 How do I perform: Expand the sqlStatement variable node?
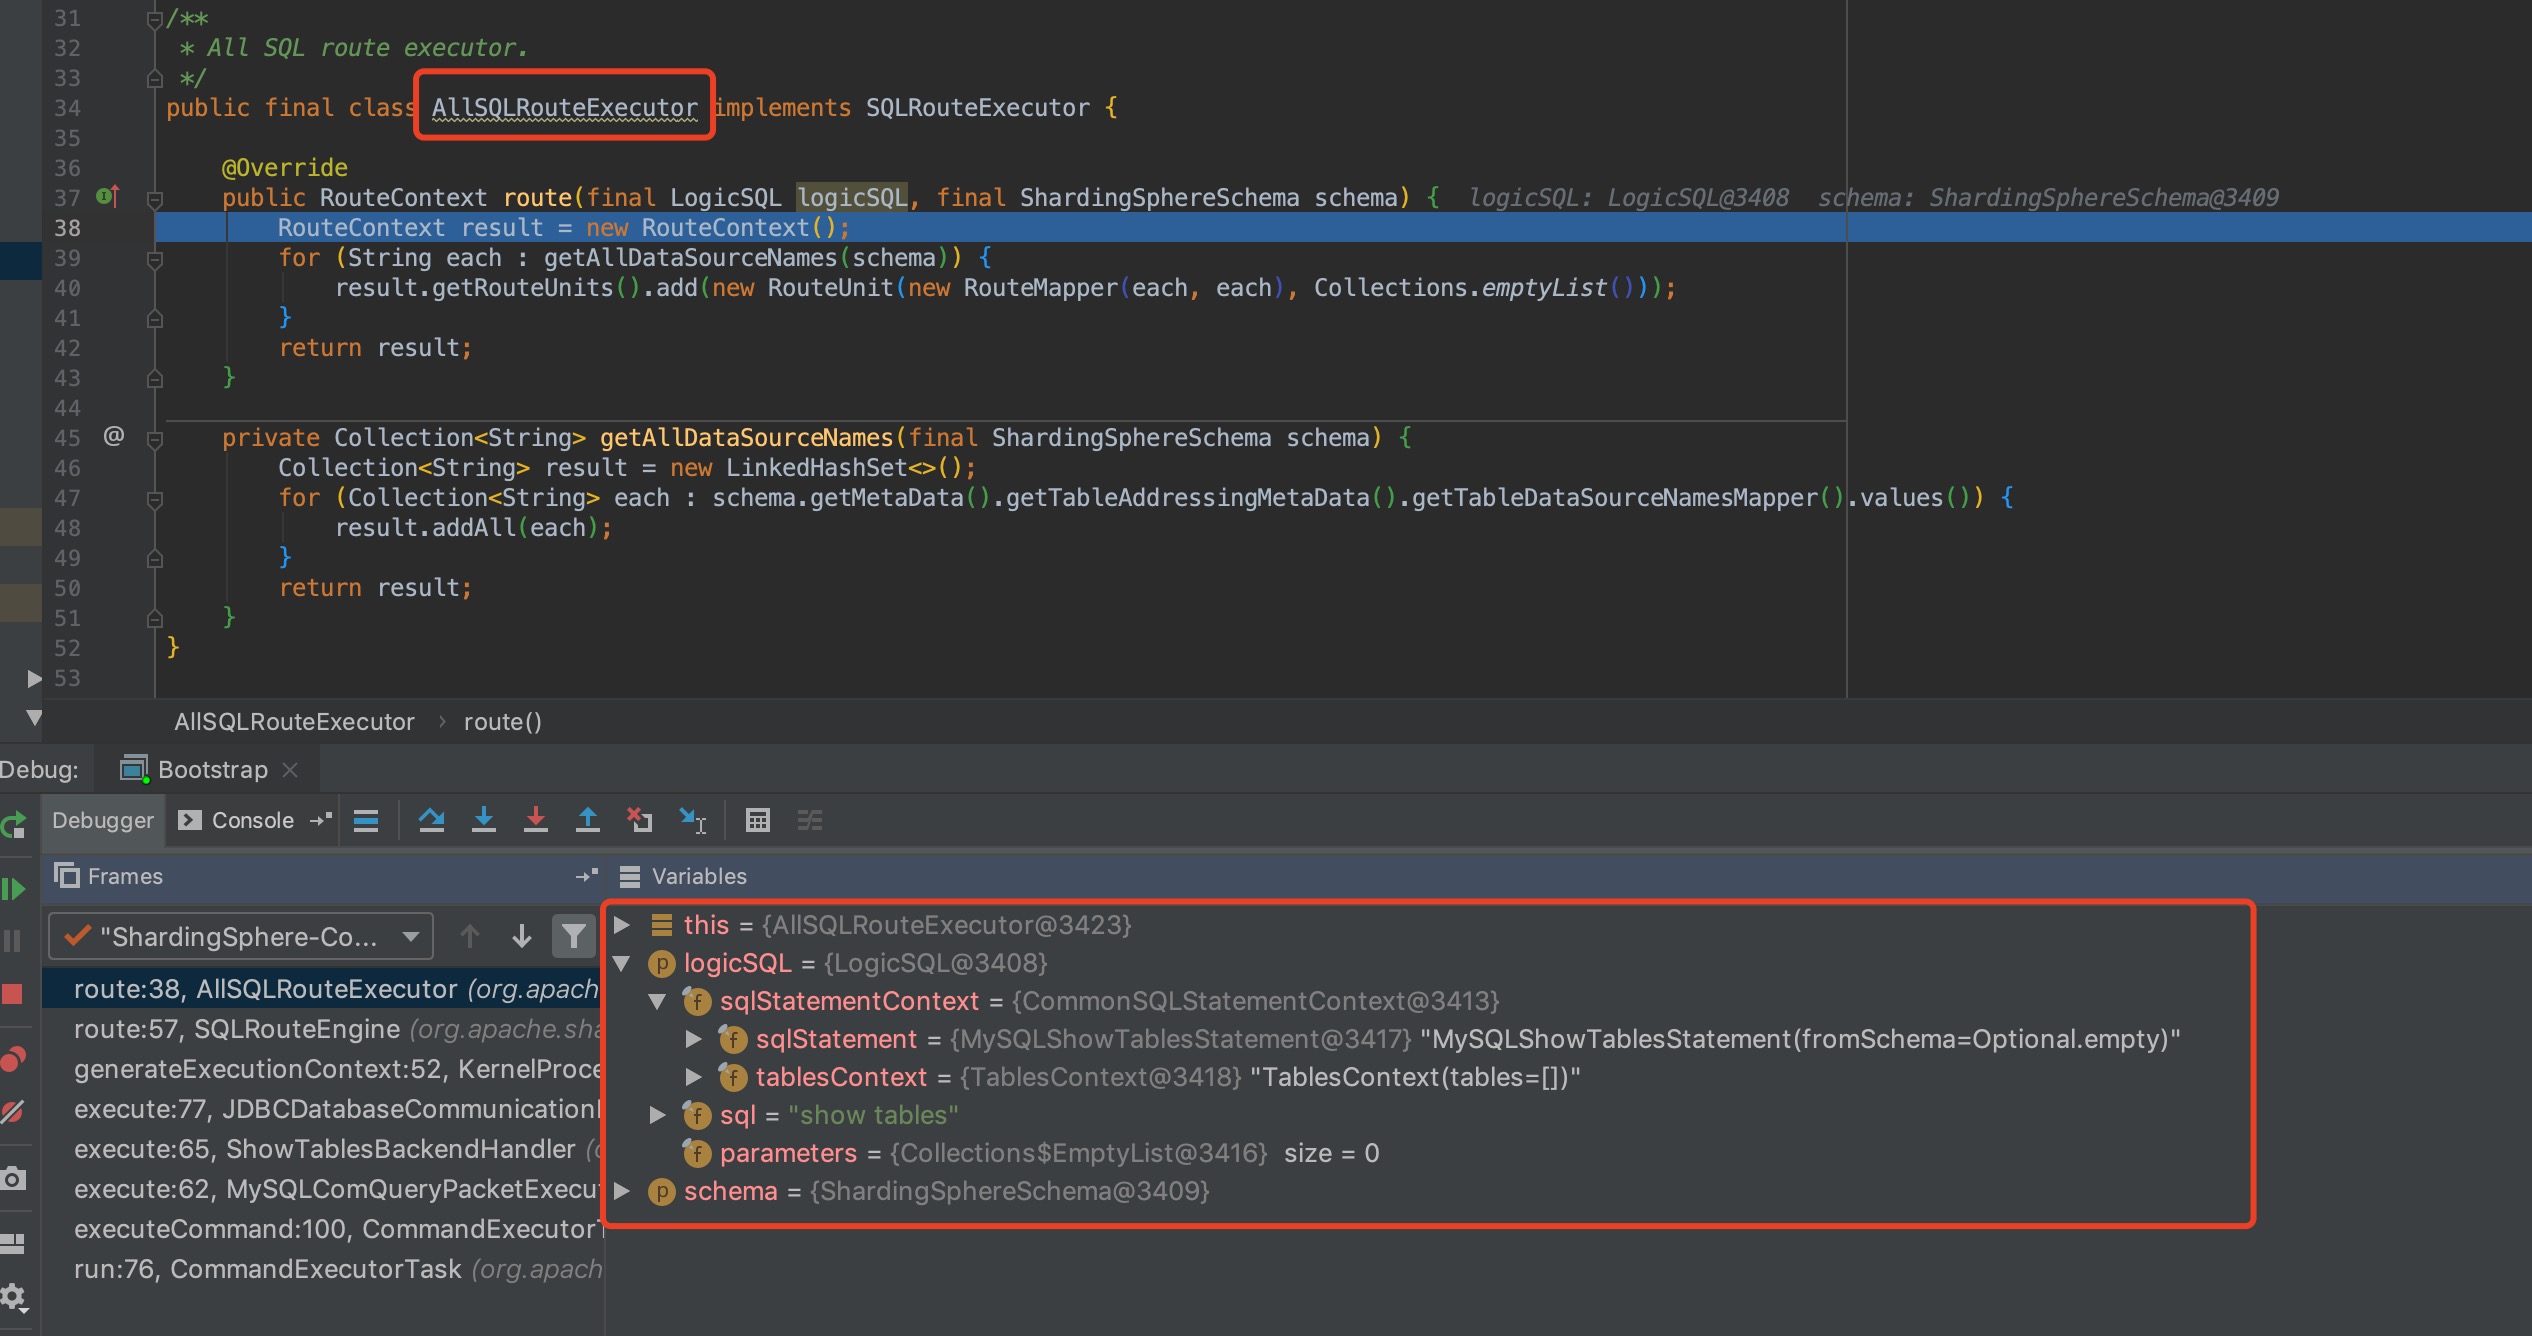coord(694,1039)
